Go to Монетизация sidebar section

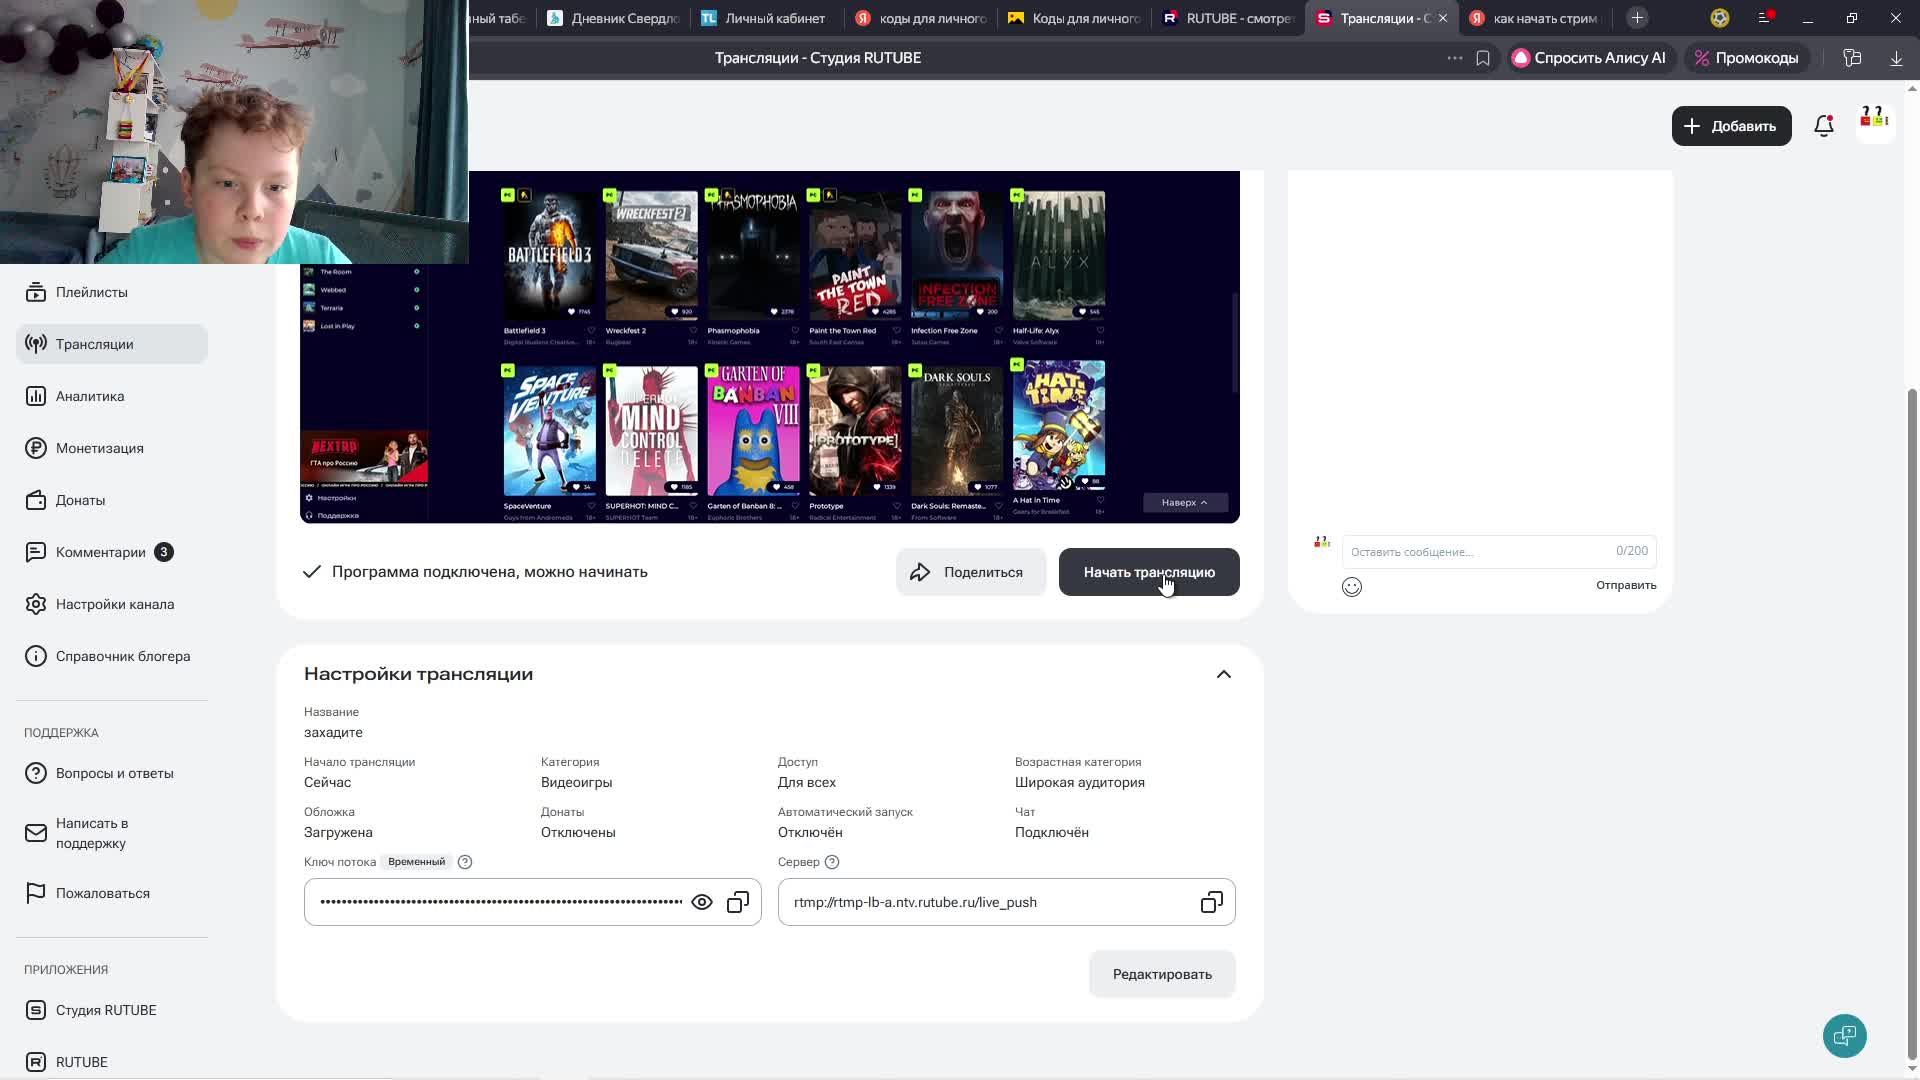point(99,448)
